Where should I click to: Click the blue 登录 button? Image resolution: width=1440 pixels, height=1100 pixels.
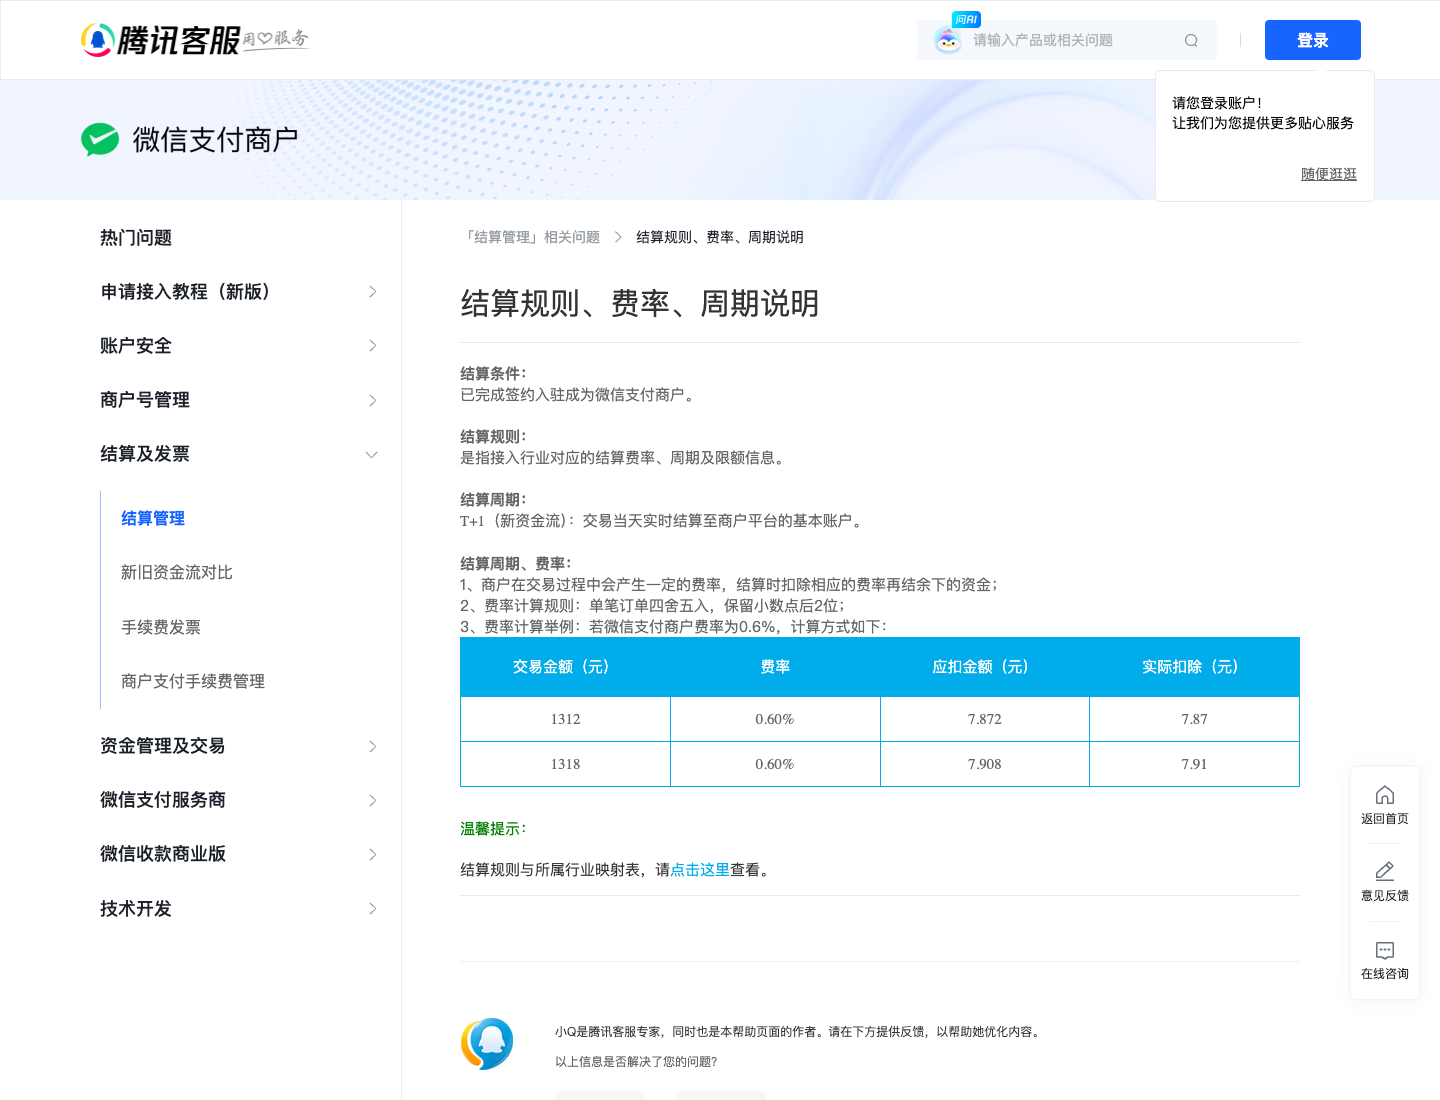[x=1313, y=40]
